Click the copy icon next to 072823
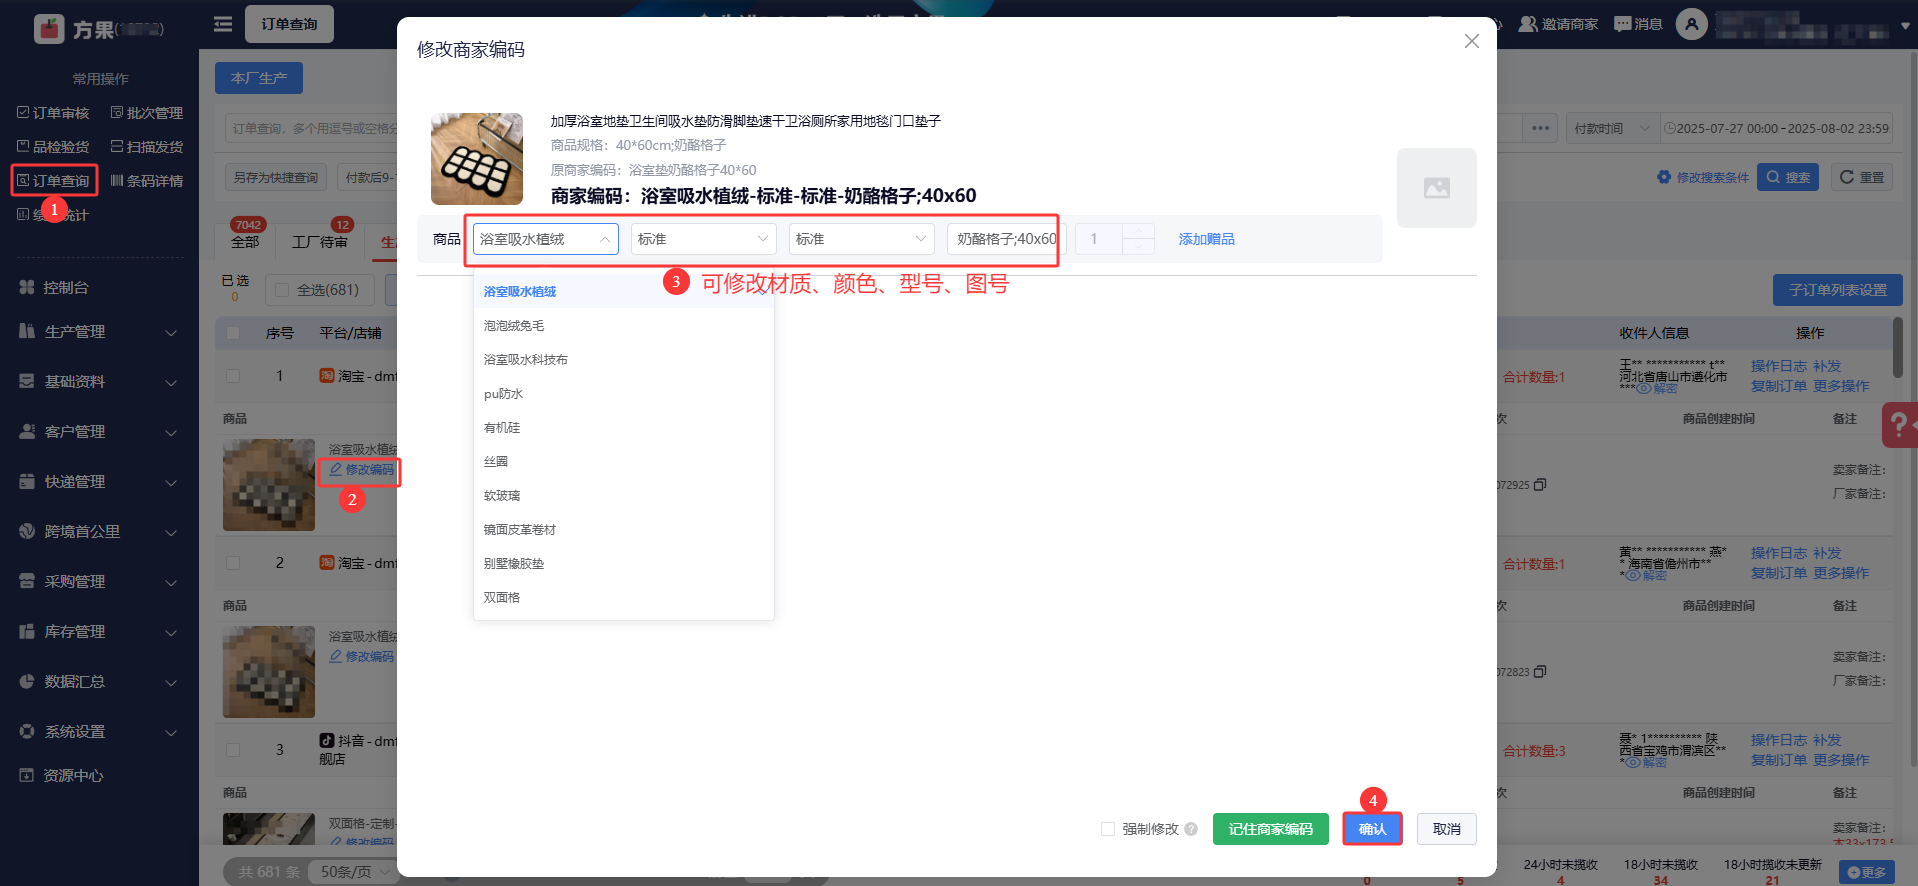The height and width of the screenshot is (886, 1918). pos(1540,672)
